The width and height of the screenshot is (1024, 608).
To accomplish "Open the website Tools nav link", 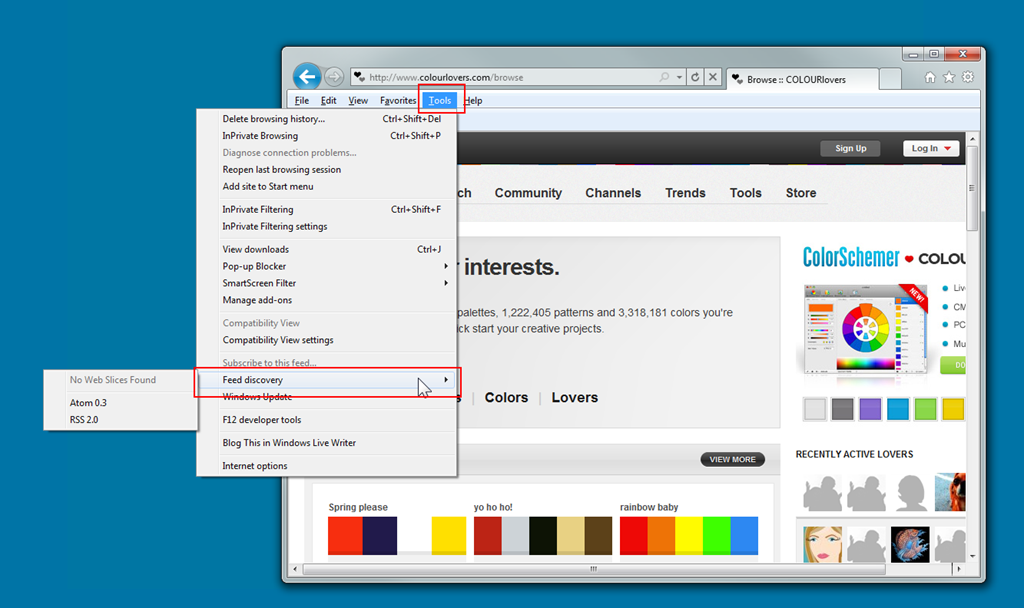I will coord(745,193).
